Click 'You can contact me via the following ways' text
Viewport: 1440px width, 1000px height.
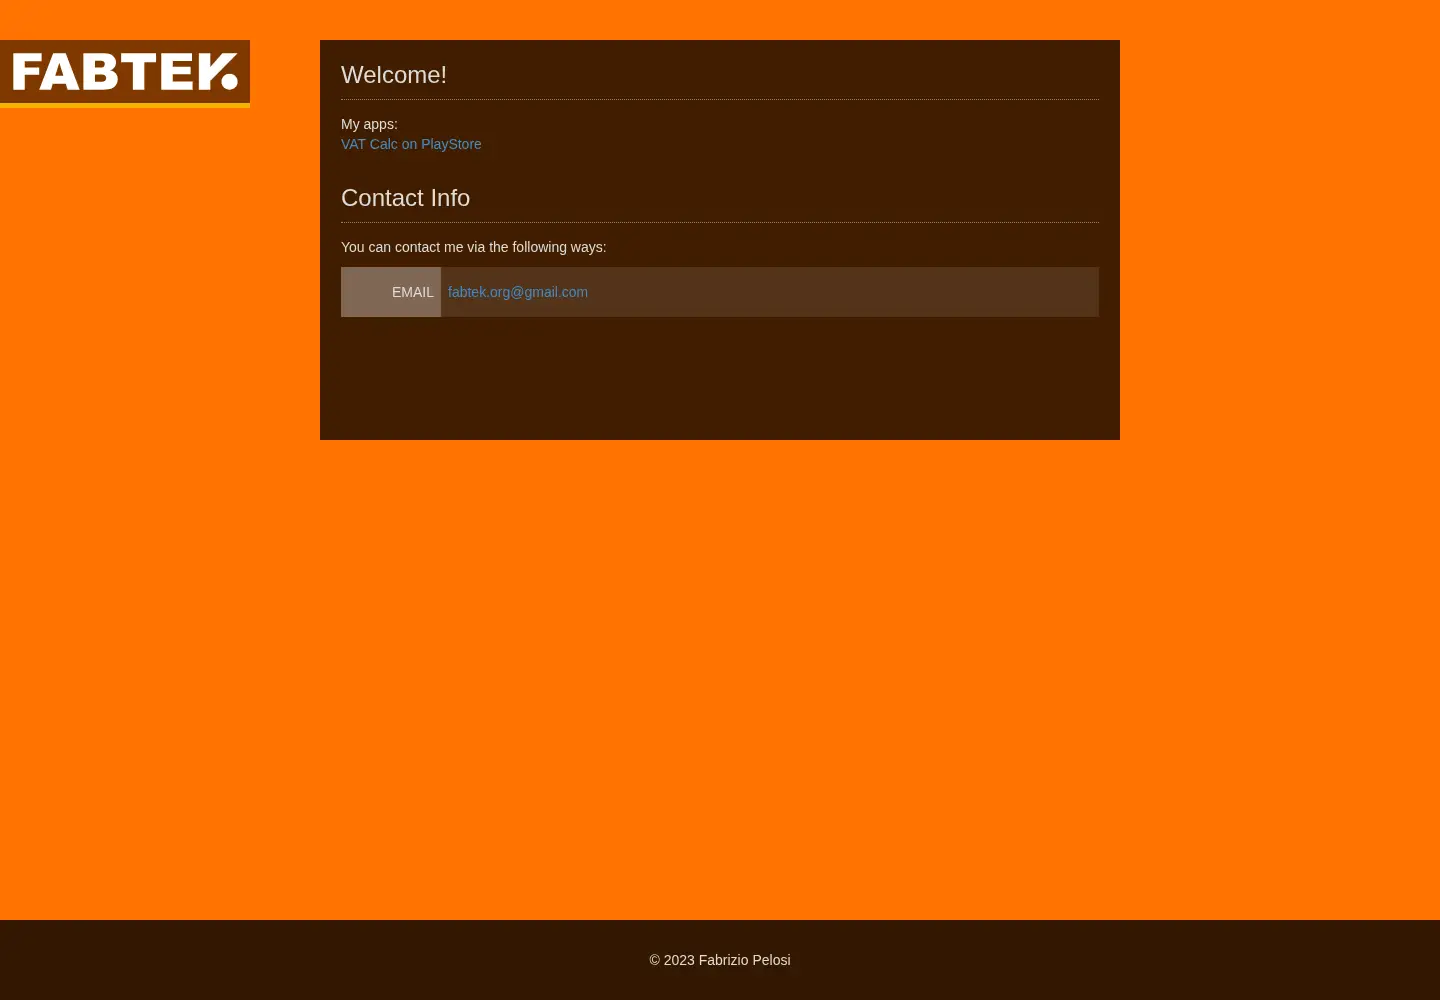(x=473, y=247)
